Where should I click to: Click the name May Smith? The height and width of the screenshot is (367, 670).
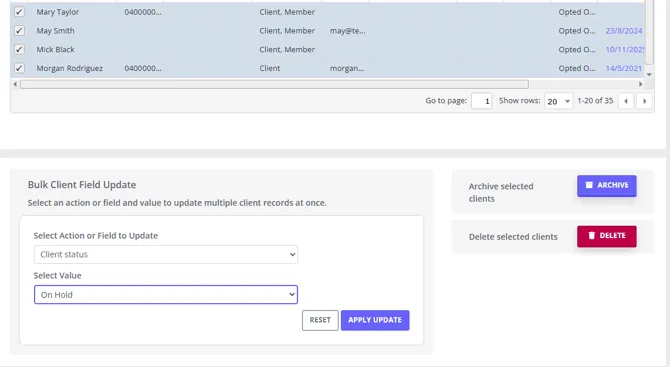point(56,31)
